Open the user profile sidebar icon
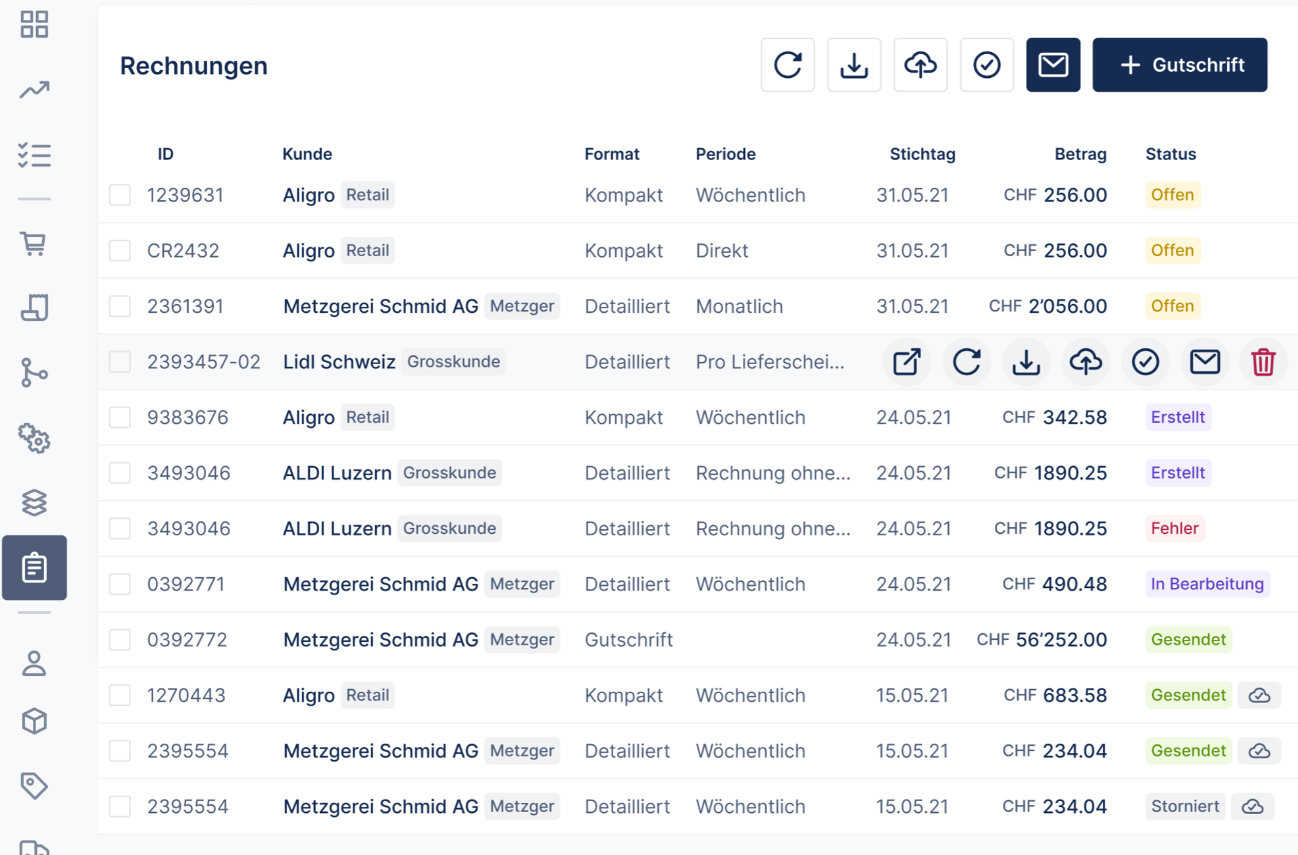This screenshot has width=1298, height=855. tap(34, 663)
